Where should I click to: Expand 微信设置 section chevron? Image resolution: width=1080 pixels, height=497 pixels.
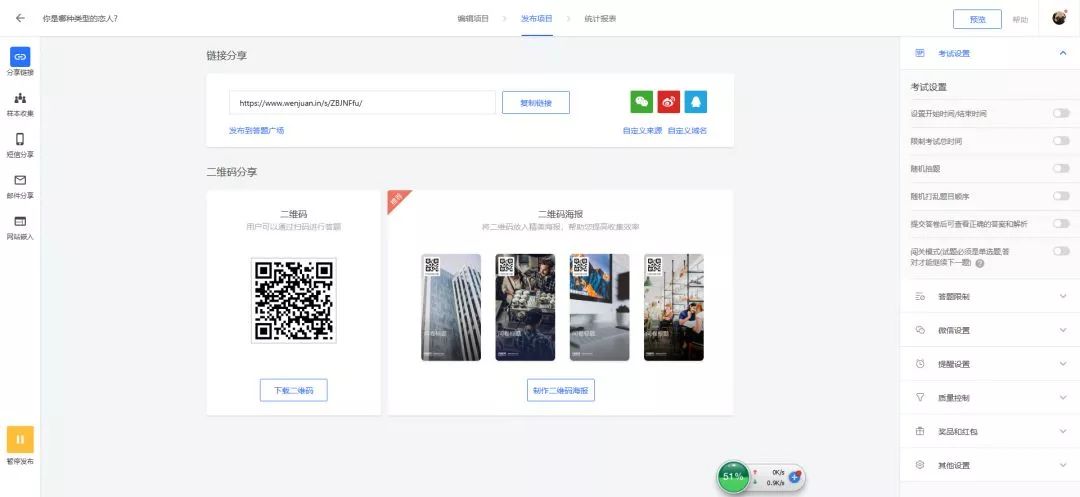pyautogui.click(x=1063, y=330)
